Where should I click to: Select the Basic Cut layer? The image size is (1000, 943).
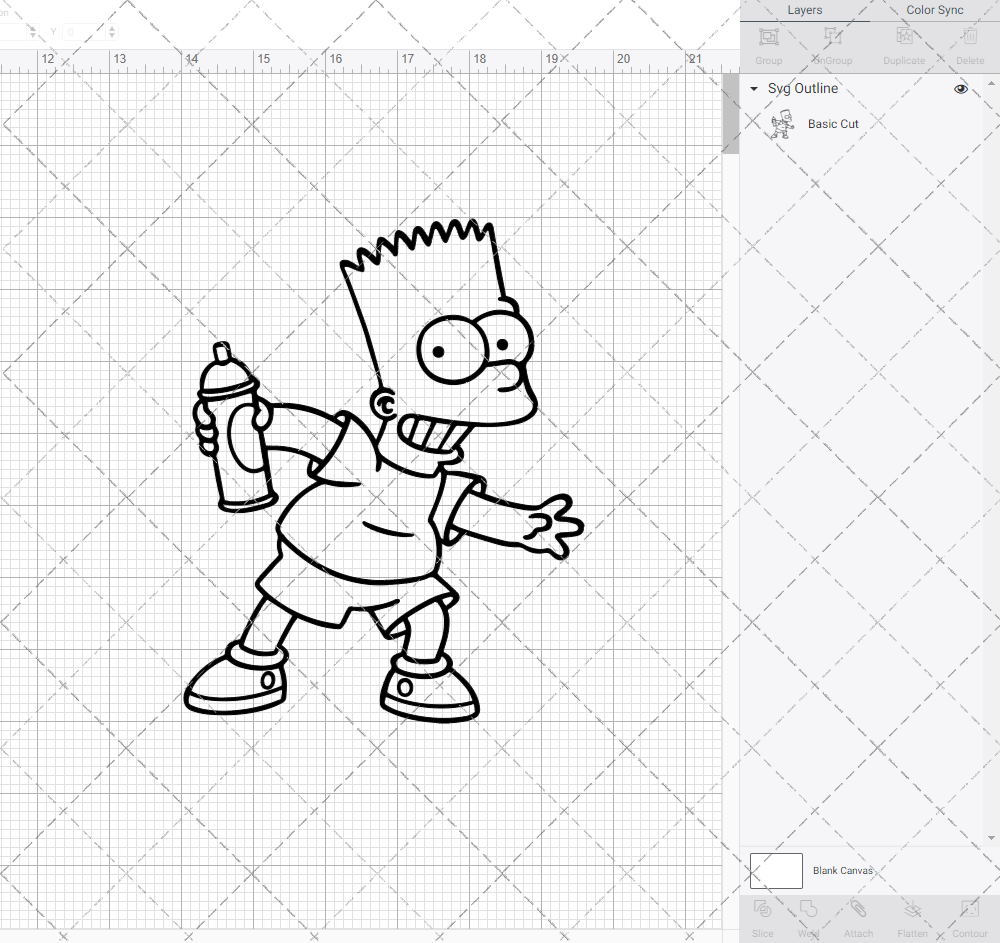833,123
